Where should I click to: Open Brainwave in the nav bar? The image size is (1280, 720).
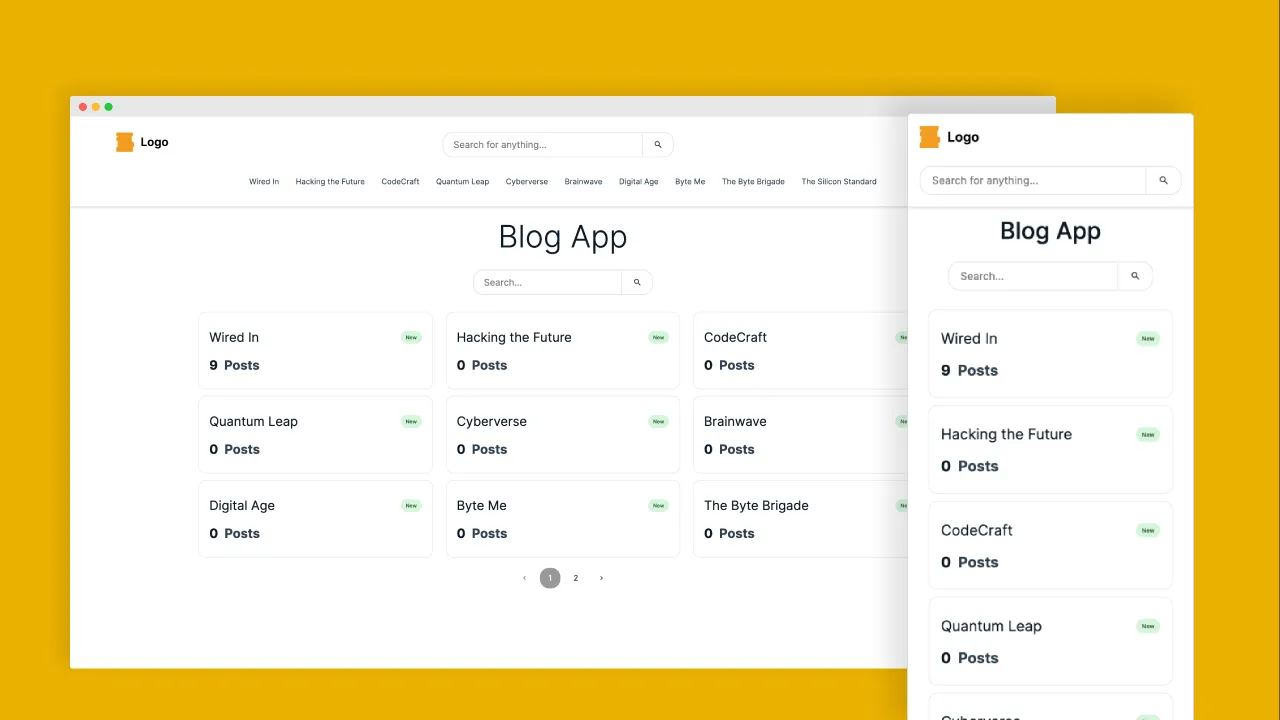(x=583, y=182)
